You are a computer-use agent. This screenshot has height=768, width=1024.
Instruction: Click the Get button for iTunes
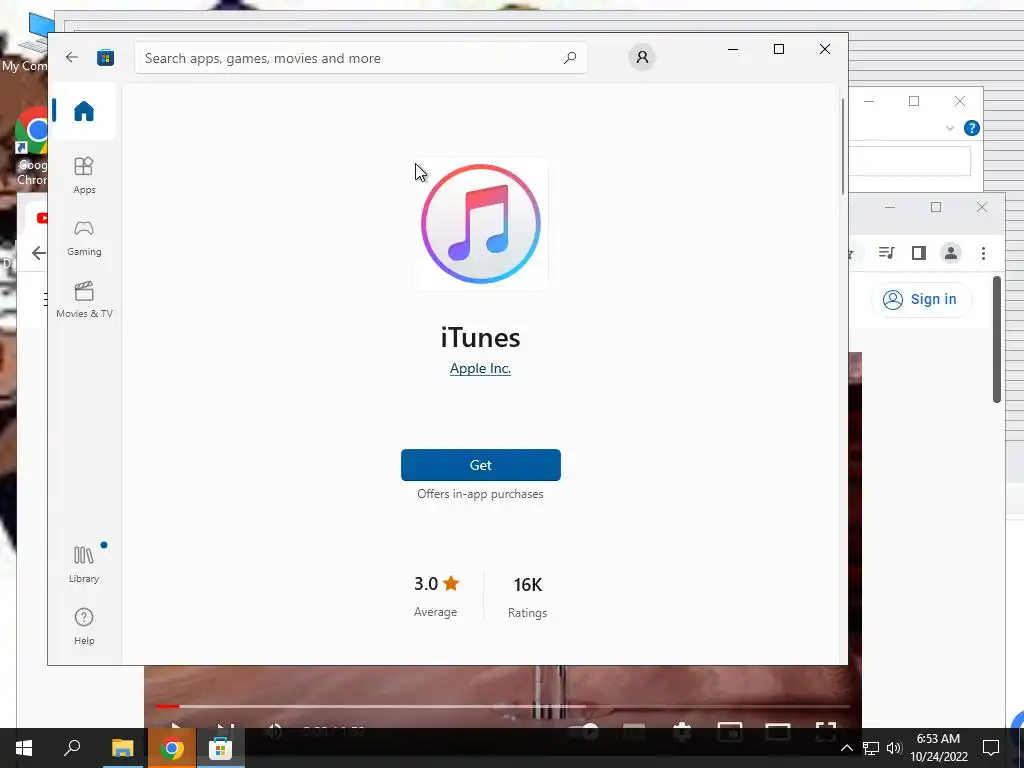pyautogui.click(x=481, y=465)
